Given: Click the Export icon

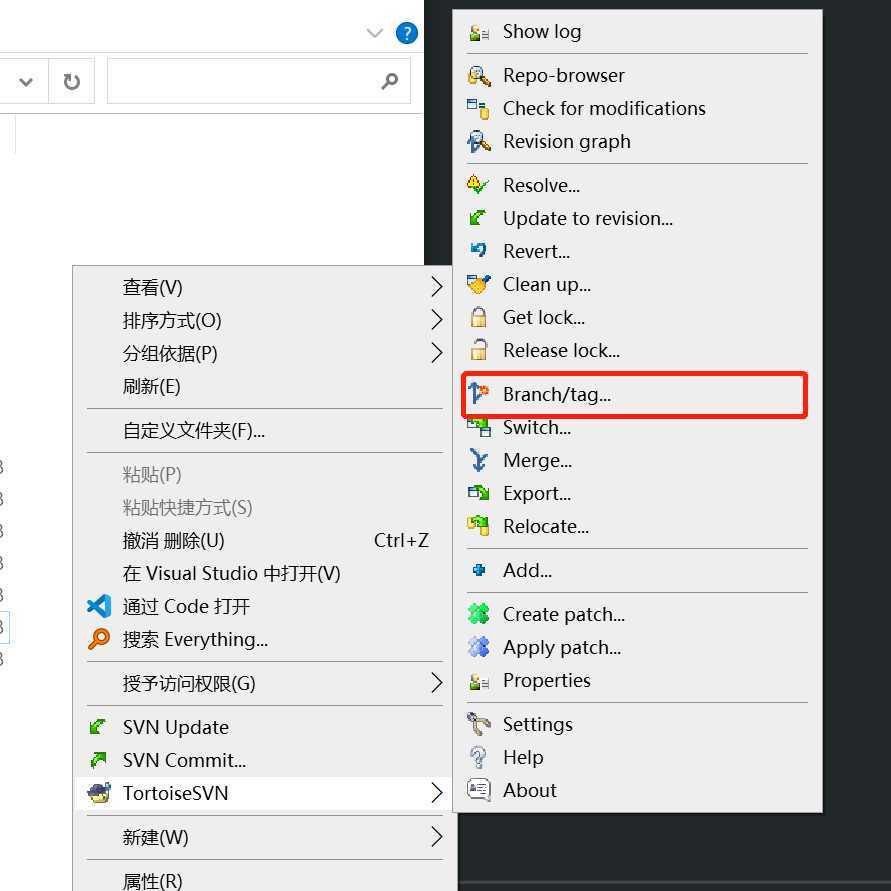Looking at the screenshot, I should point(478,493).
